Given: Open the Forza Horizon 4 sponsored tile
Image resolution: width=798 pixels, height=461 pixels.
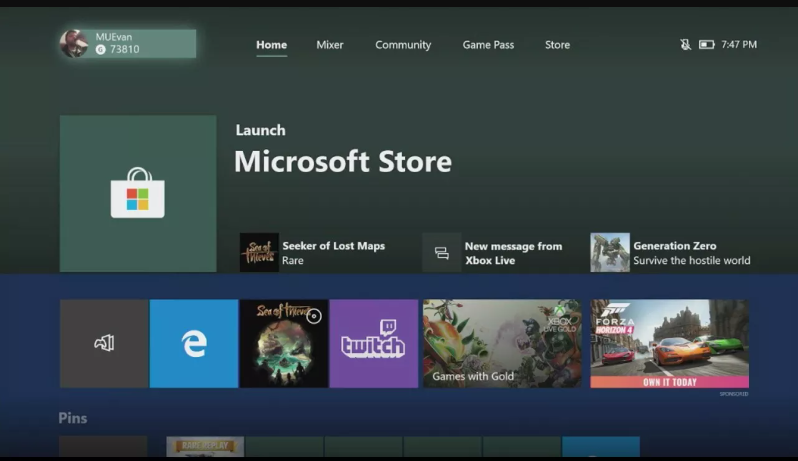Looking at the screenshot, I should click(669, 343).
